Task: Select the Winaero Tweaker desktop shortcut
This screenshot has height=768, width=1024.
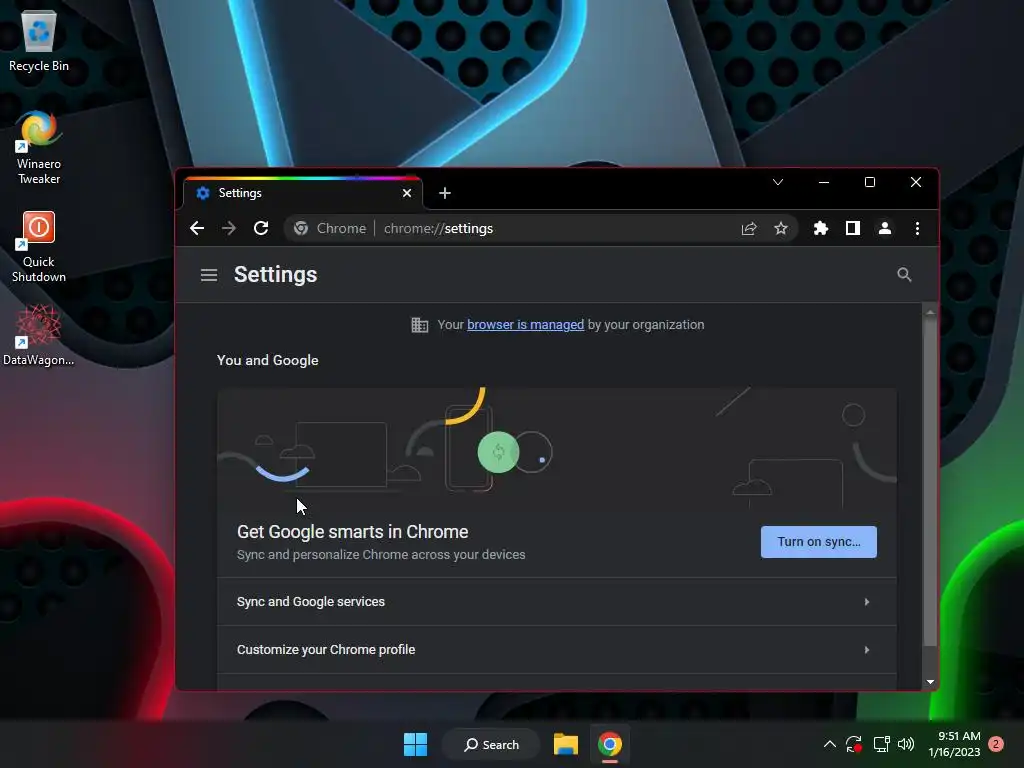Action: pos(39,148)
